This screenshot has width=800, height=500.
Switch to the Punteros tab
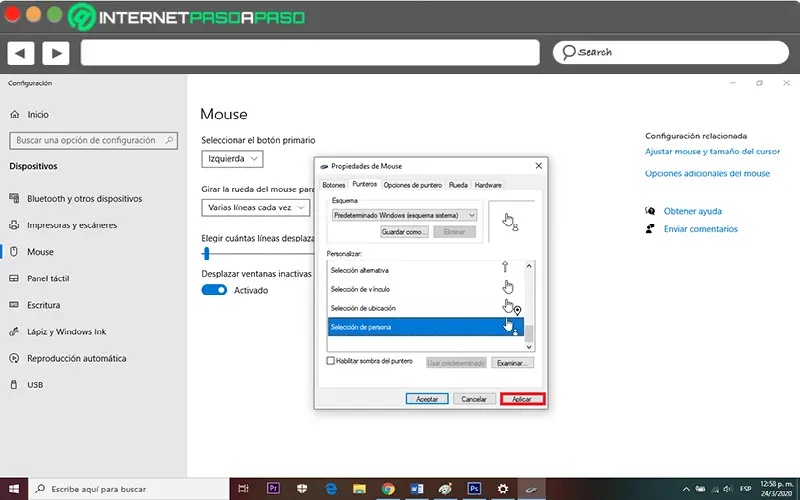coord(364,184)
